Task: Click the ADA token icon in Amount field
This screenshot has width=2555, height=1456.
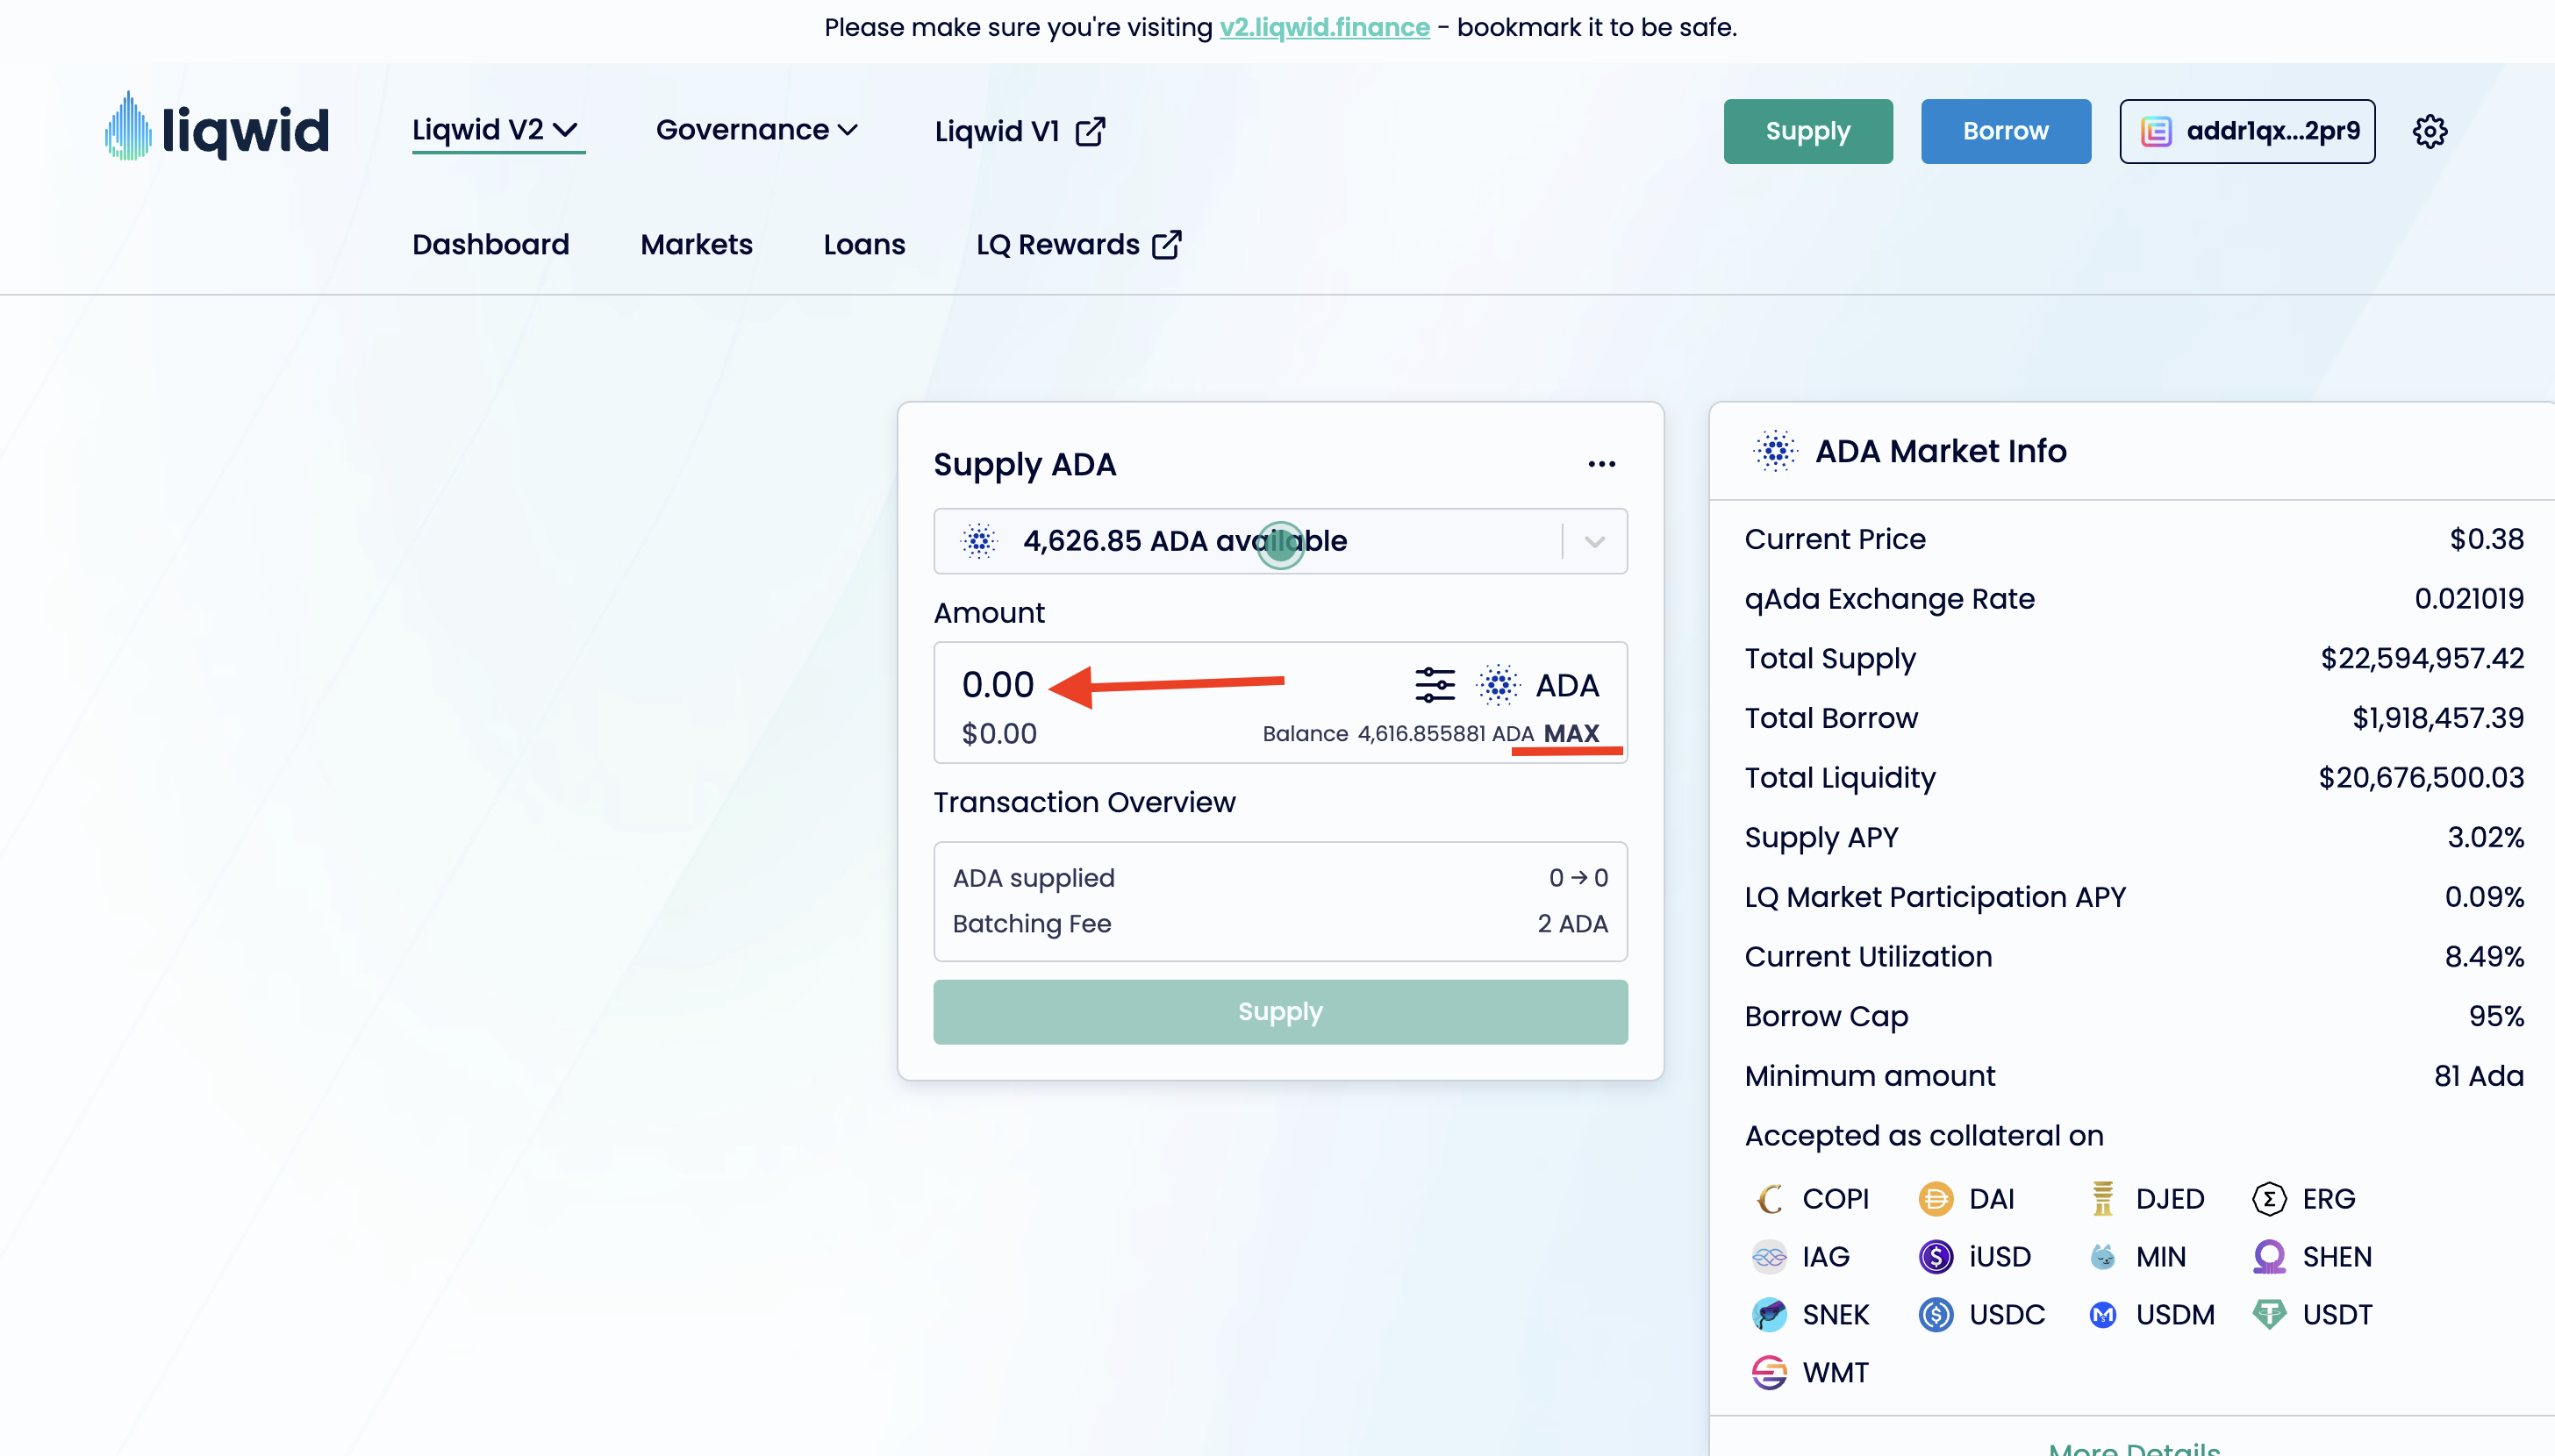Action: click(x=1498, y=685)
